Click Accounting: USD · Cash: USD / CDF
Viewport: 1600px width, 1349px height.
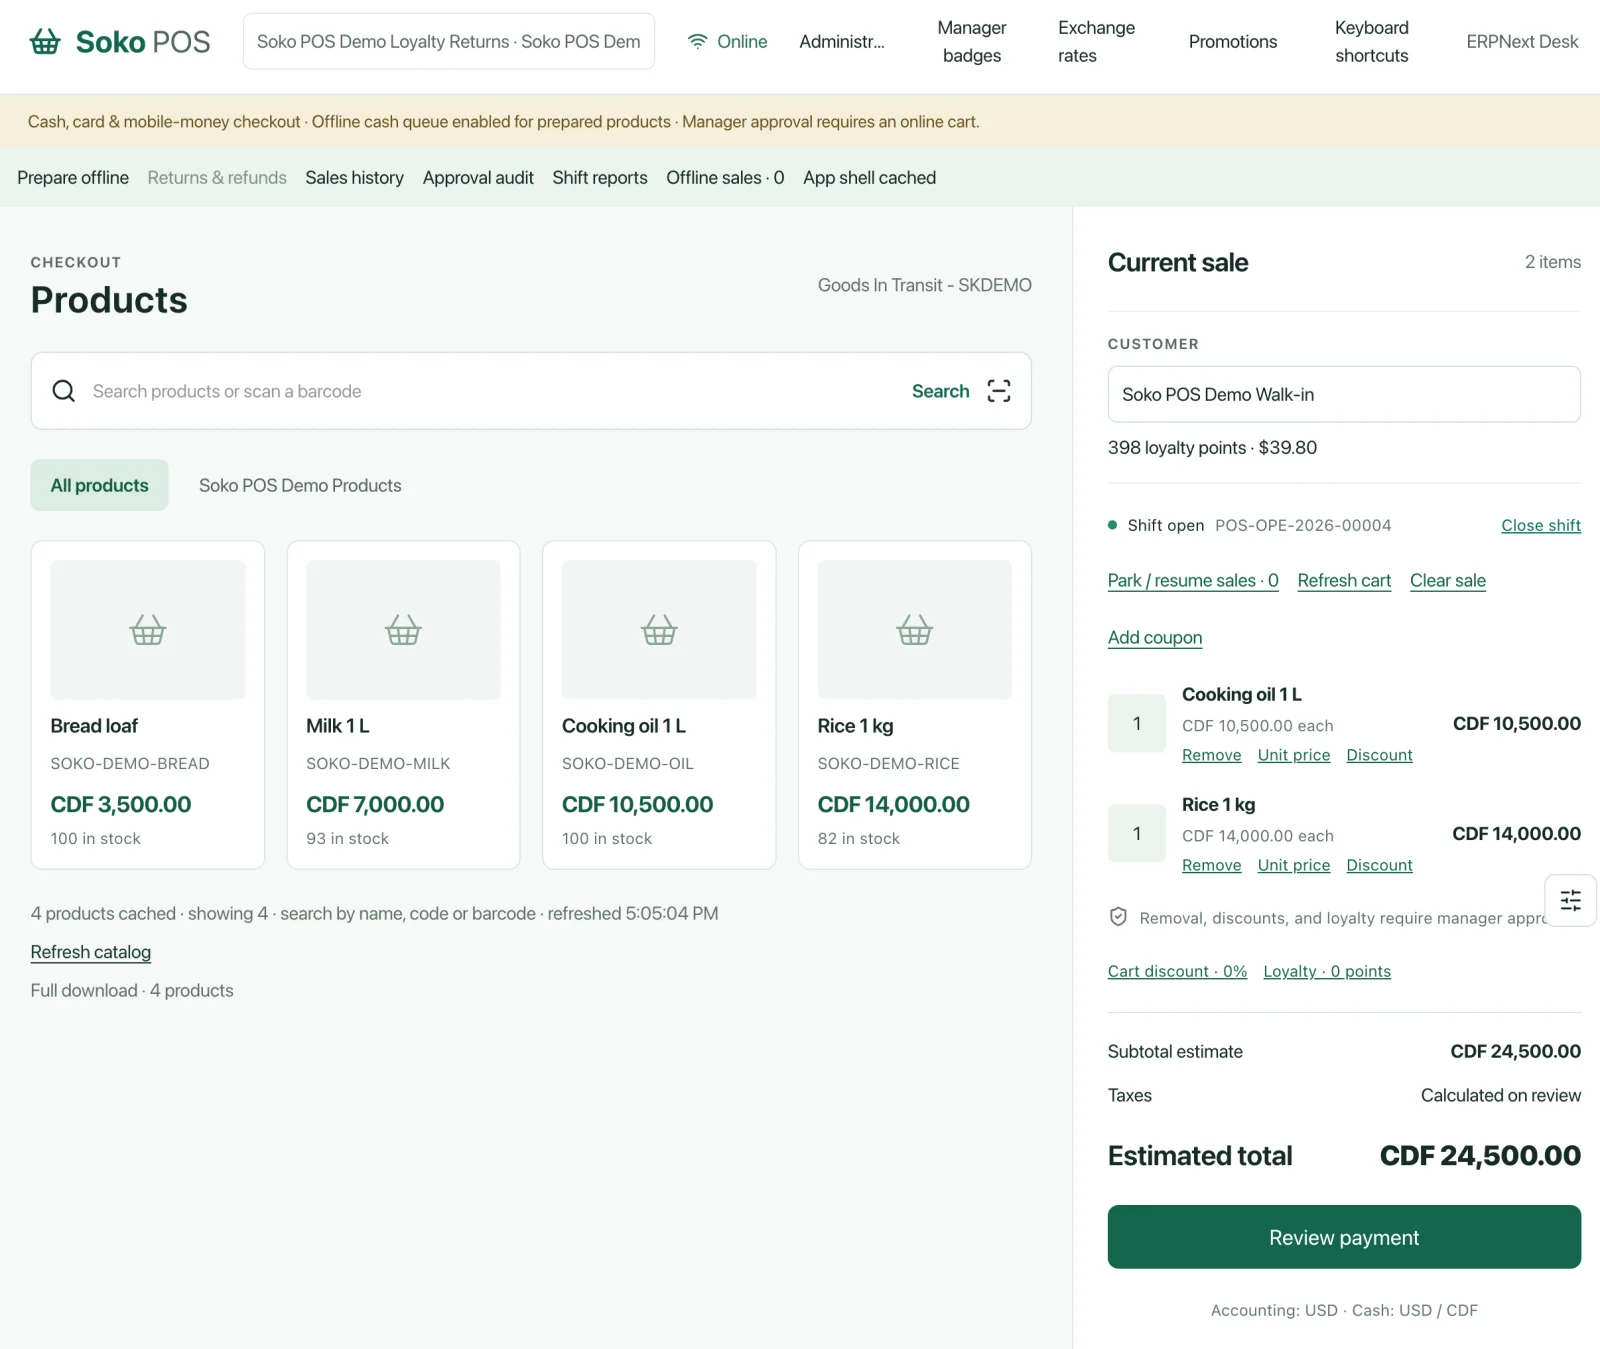point(1344,1310)
